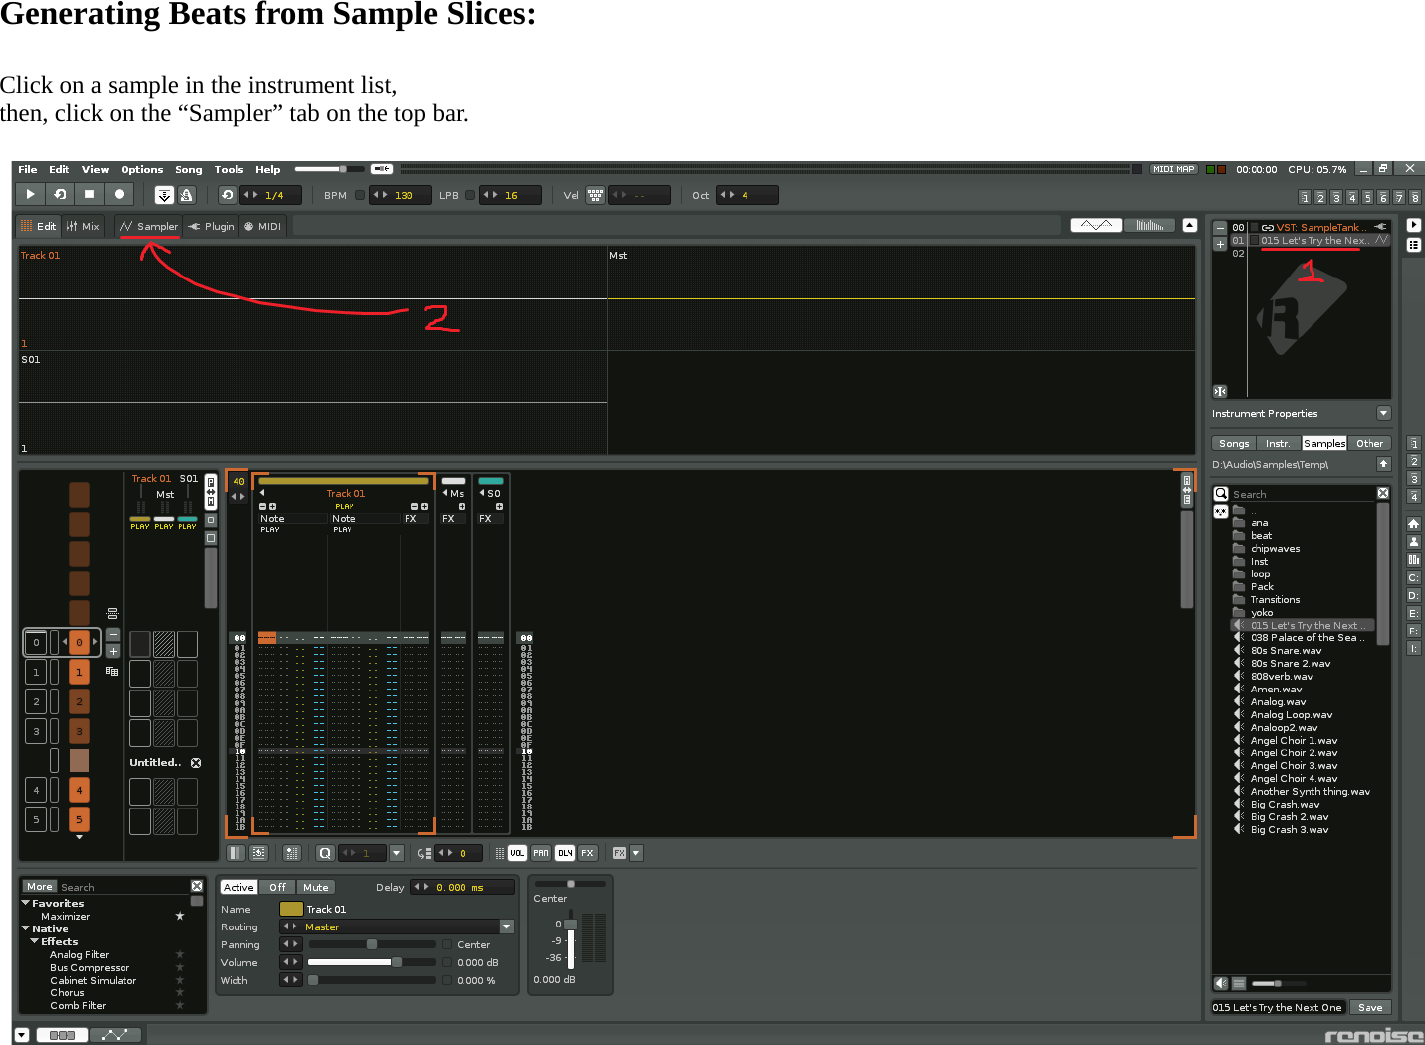The image size is (1425, 1045).
Task: Toggle pattern follow icon in transport bar
Action: (165, 195)
